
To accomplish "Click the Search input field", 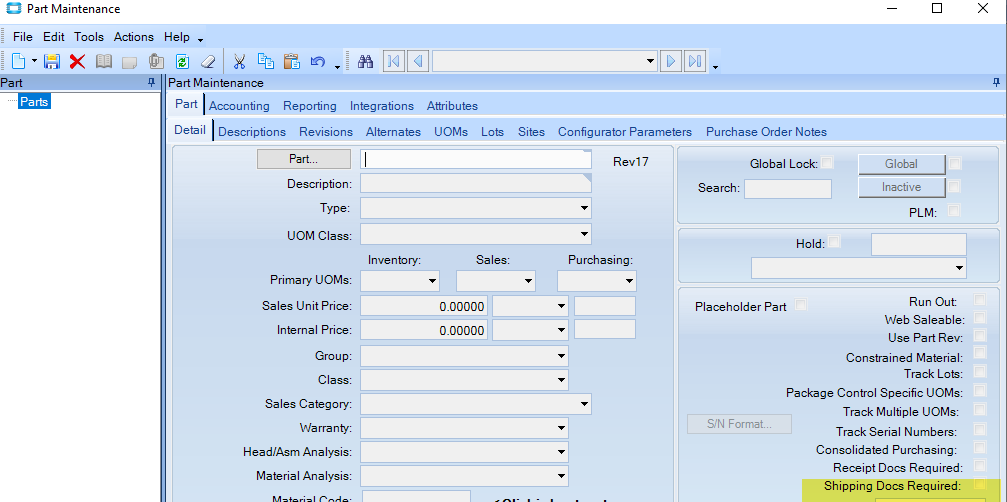I will click(x=787, y=188).
